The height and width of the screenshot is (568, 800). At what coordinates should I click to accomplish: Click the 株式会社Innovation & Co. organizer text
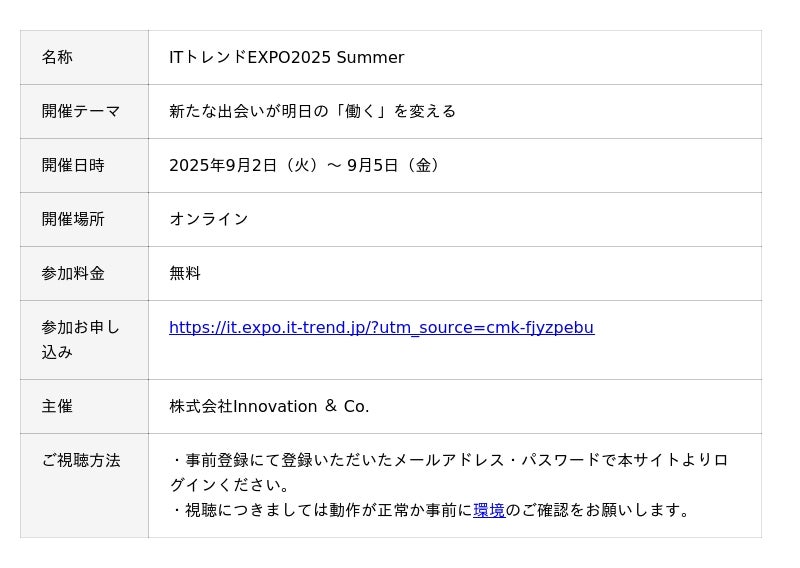(x=269, y=407)
